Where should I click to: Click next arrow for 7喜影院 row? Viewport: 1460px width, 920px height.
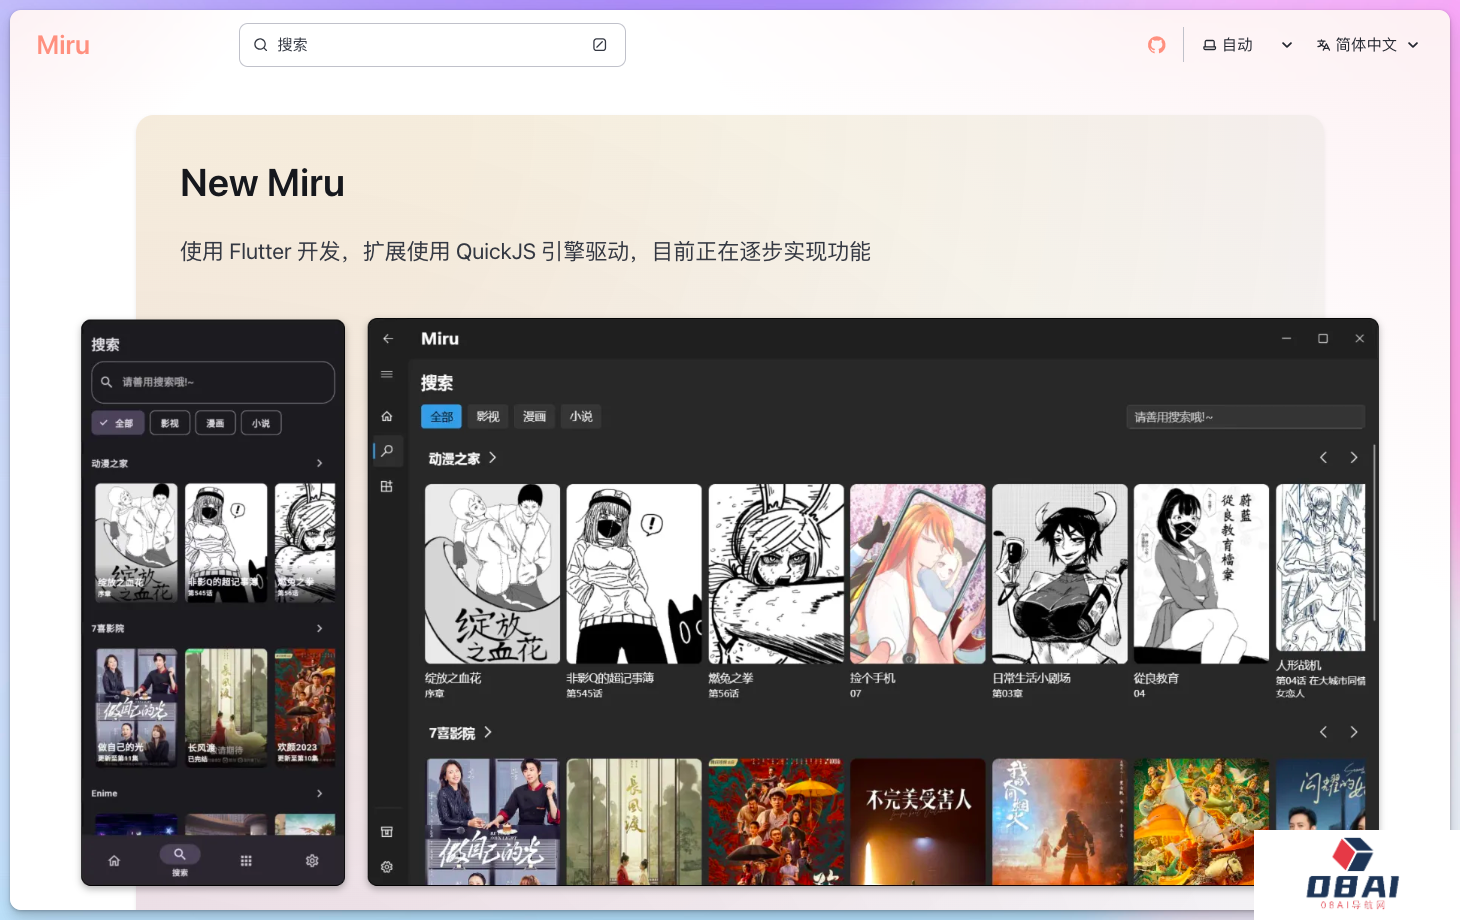click(x=1354, y=732)
